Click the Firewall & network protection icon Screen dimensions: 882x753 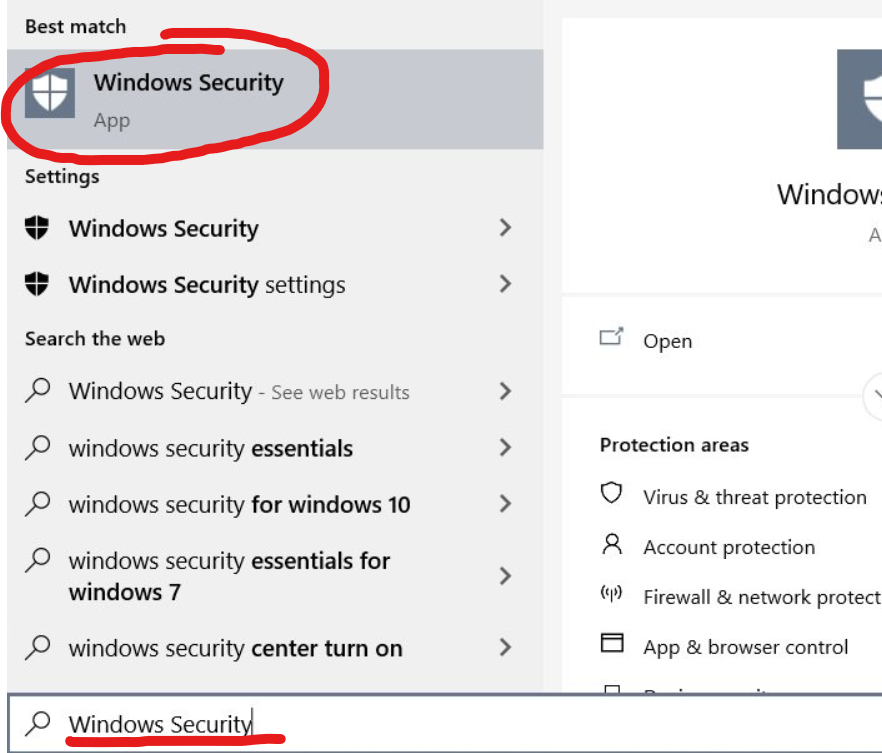point(611,596)
